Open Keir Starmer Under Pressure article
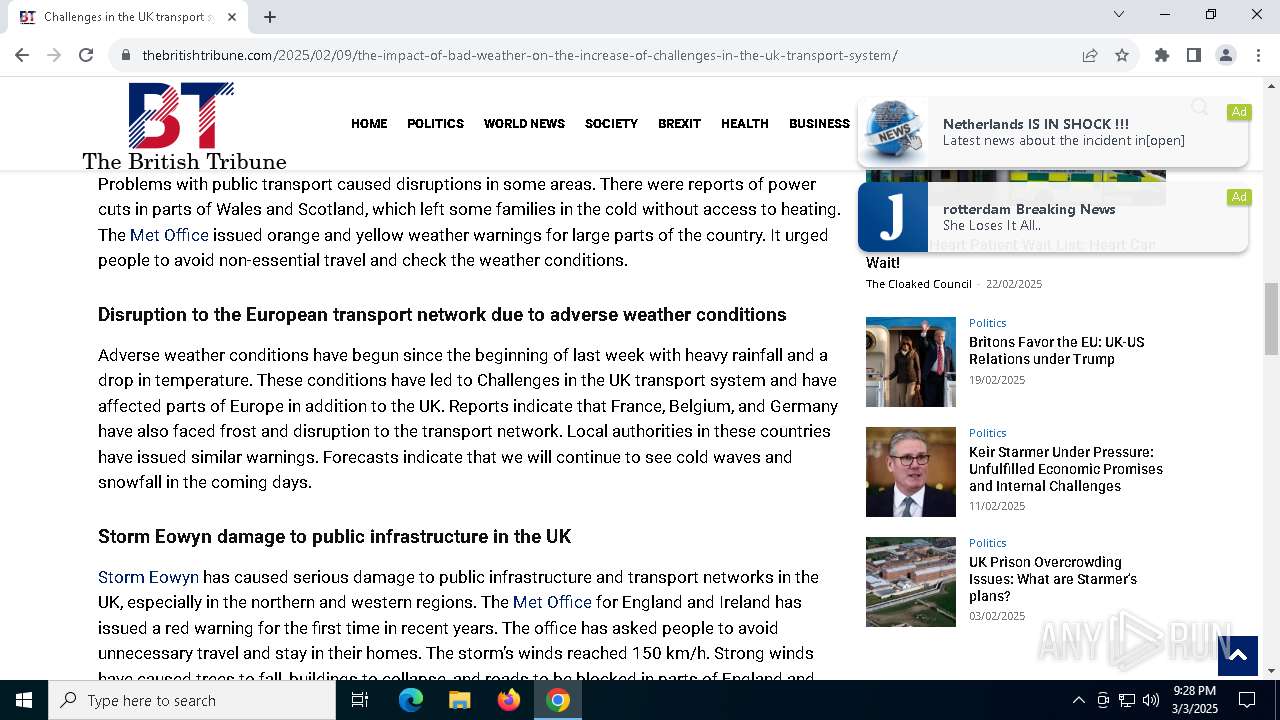1280x720 pixels. 1065,469
